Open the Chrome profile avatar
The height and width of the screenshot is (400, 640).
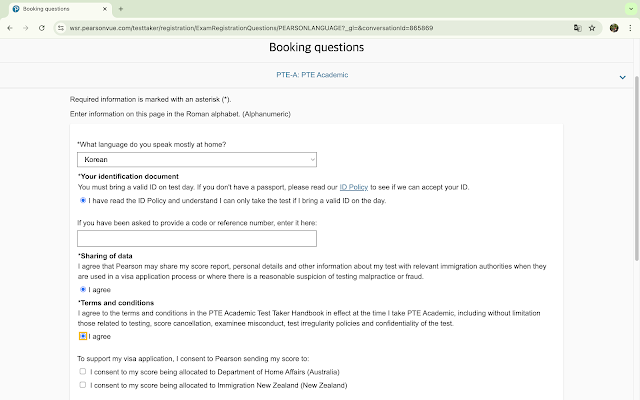tap(612, 28)
